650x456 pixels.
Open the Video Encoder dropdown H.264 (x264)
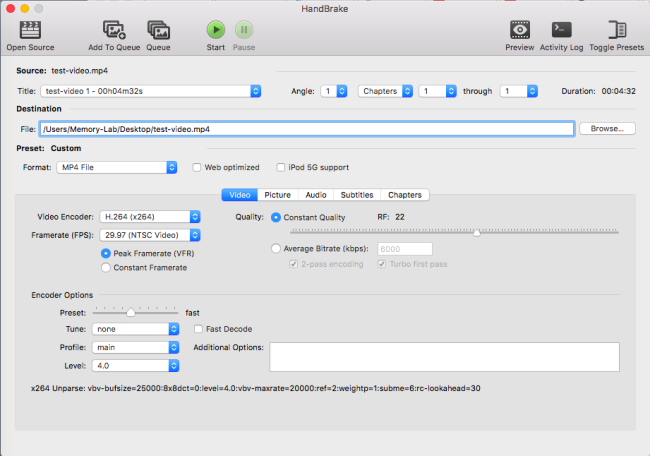[150, 217]
